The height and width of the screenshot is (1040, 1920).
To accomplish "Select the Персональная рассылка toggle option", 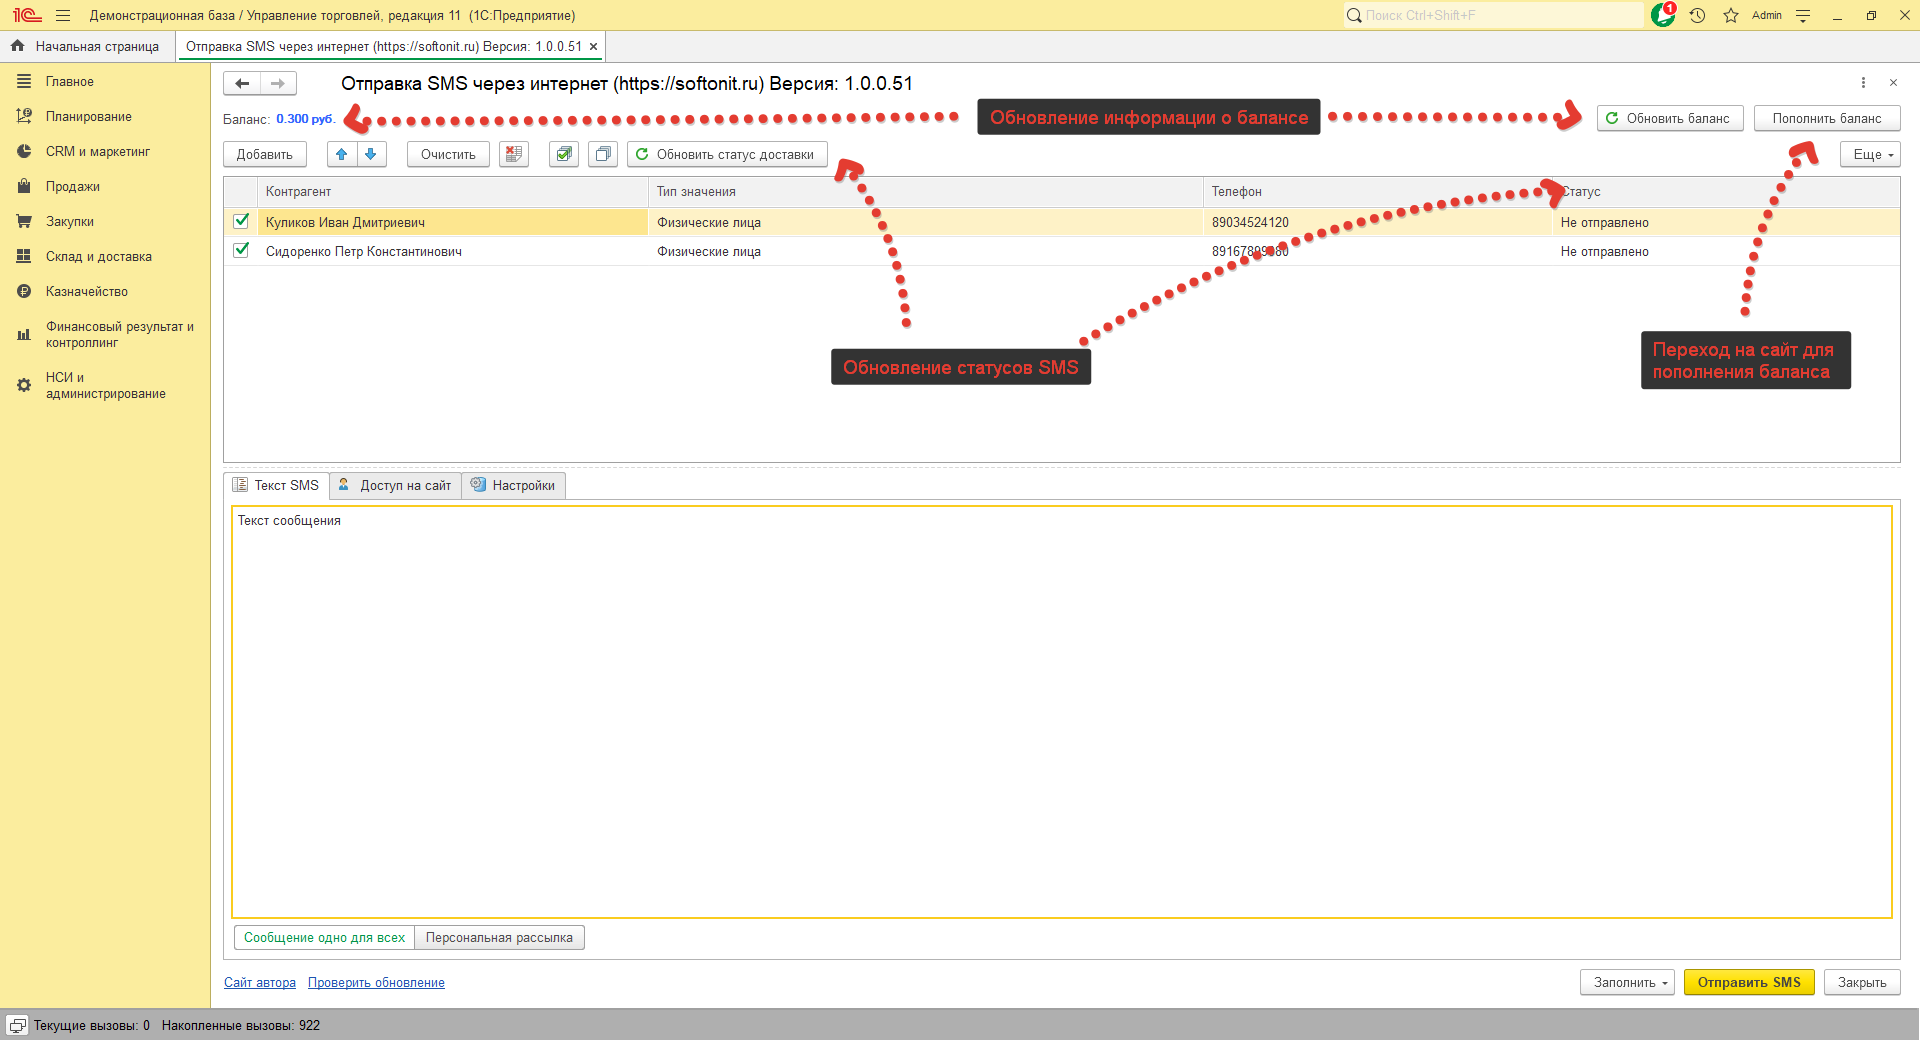I will [x=499, y=937].
